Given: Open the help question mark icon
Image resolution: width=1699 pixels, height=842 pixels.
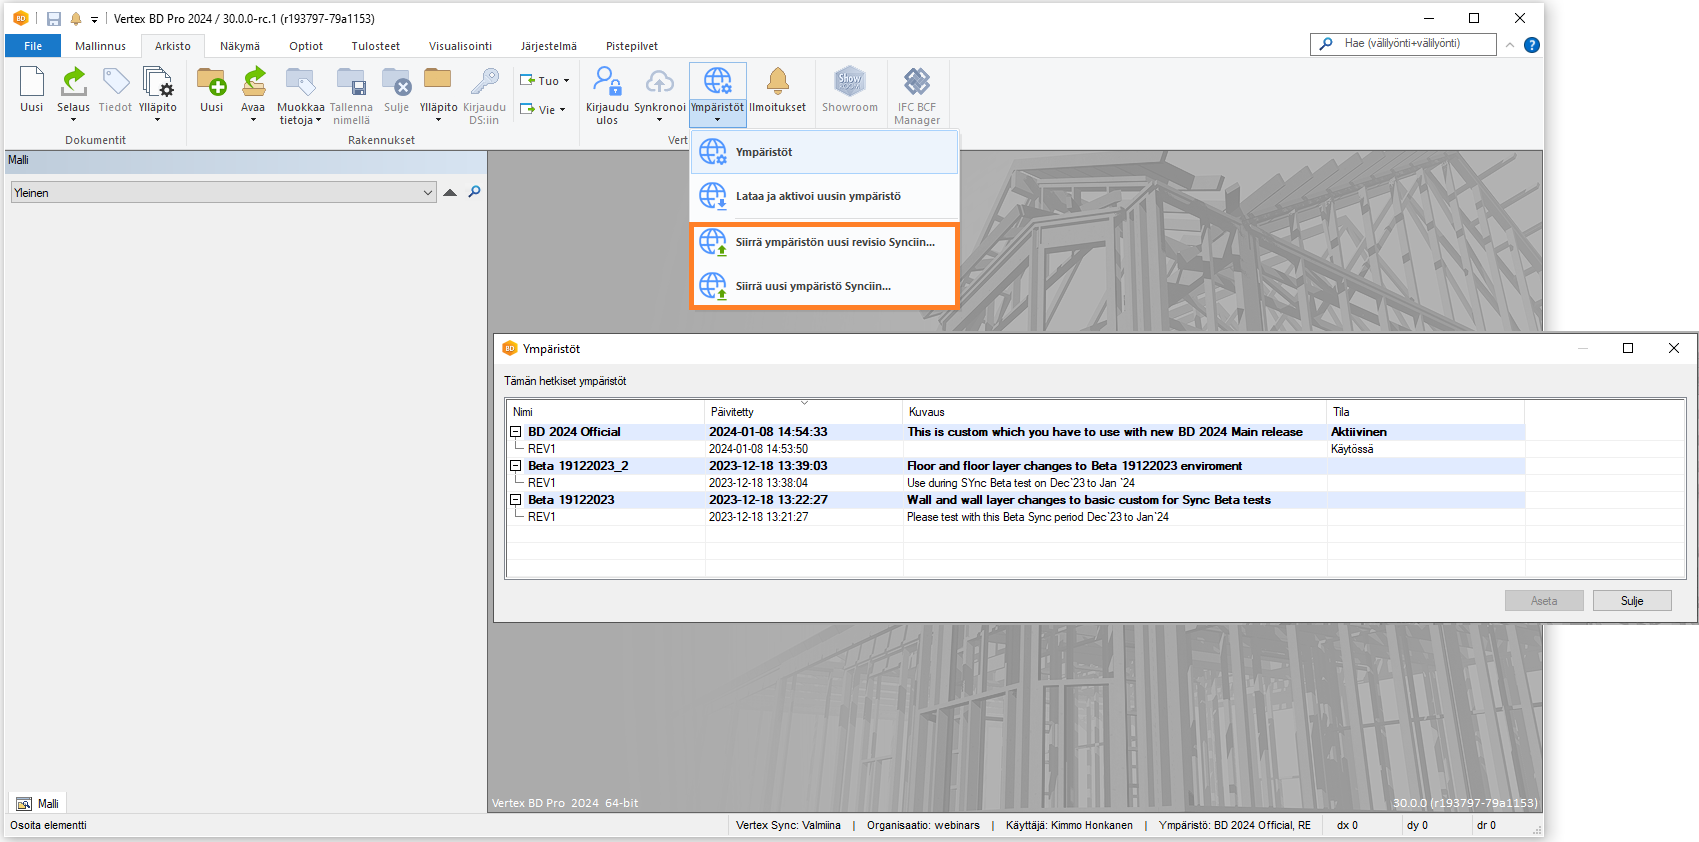Looking at the screenshot, I should pyautogui.click(x=1531, y=45).
